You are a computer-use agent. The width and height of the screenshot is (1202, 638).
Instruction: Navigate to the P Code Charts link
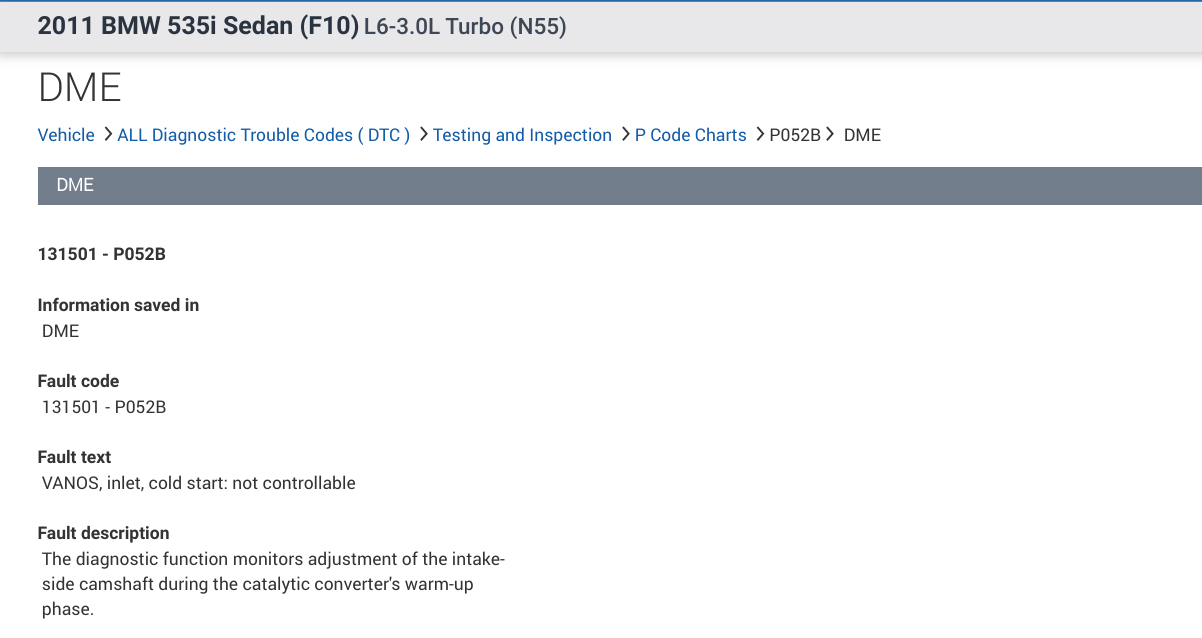pyautogui.click(x=690, y=135)
